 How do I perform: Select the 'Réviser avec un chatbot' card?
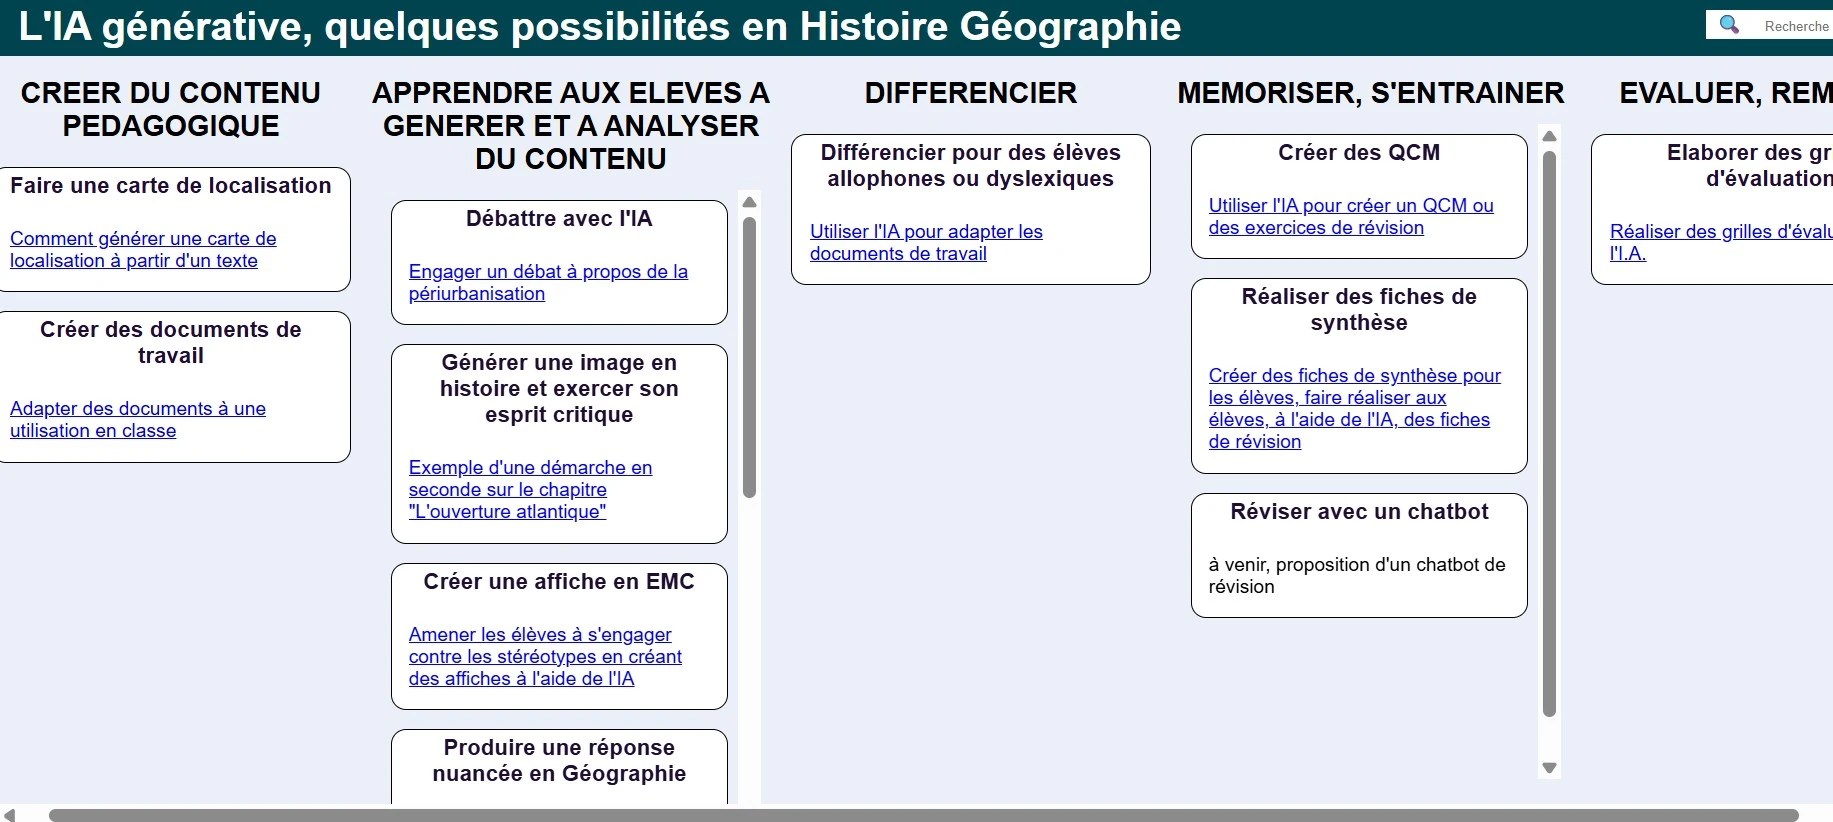coord(1358,554)
